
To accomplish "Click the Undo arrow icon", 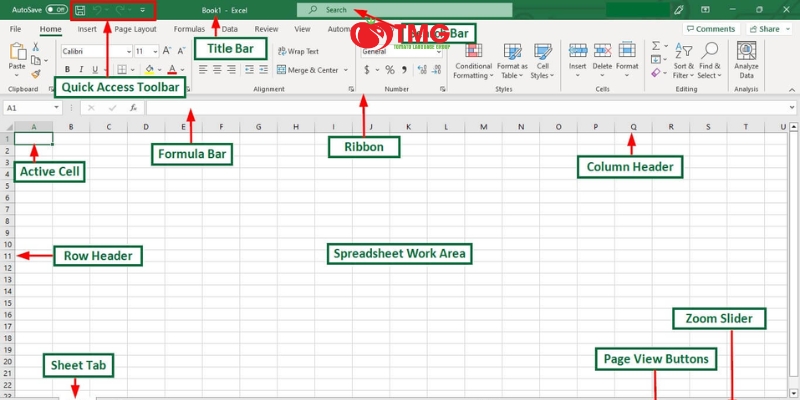I will 97,10.
